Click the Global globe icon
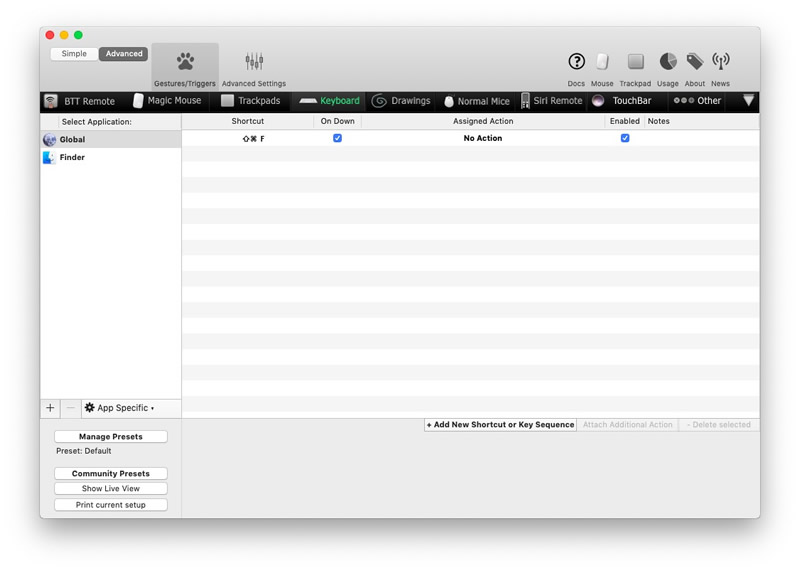This screenshot has width=800, height=571. 49,139
